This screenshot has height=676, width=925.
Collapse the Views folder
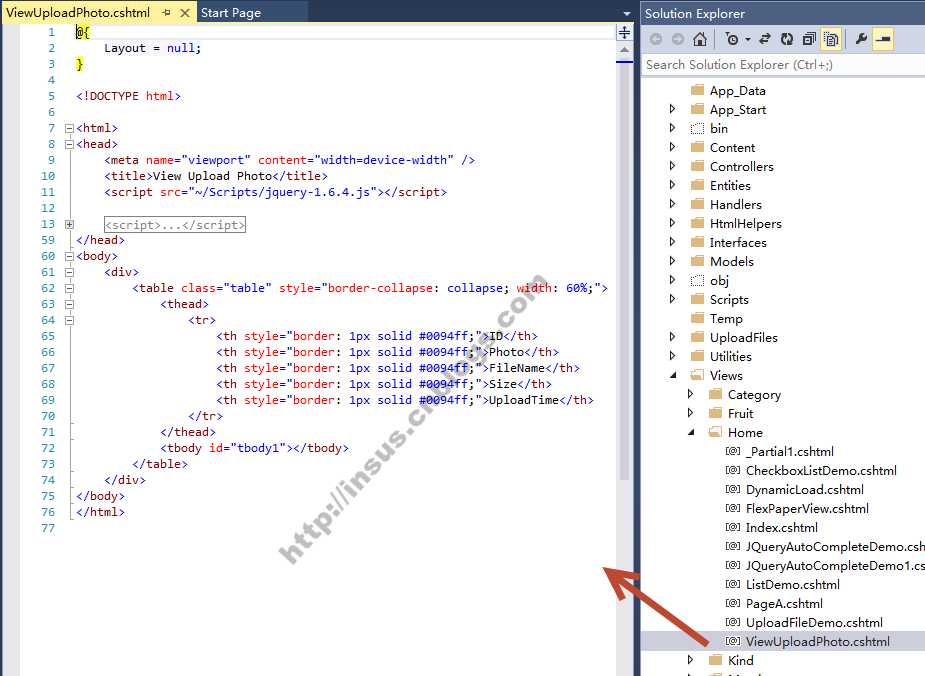[673, 375]
